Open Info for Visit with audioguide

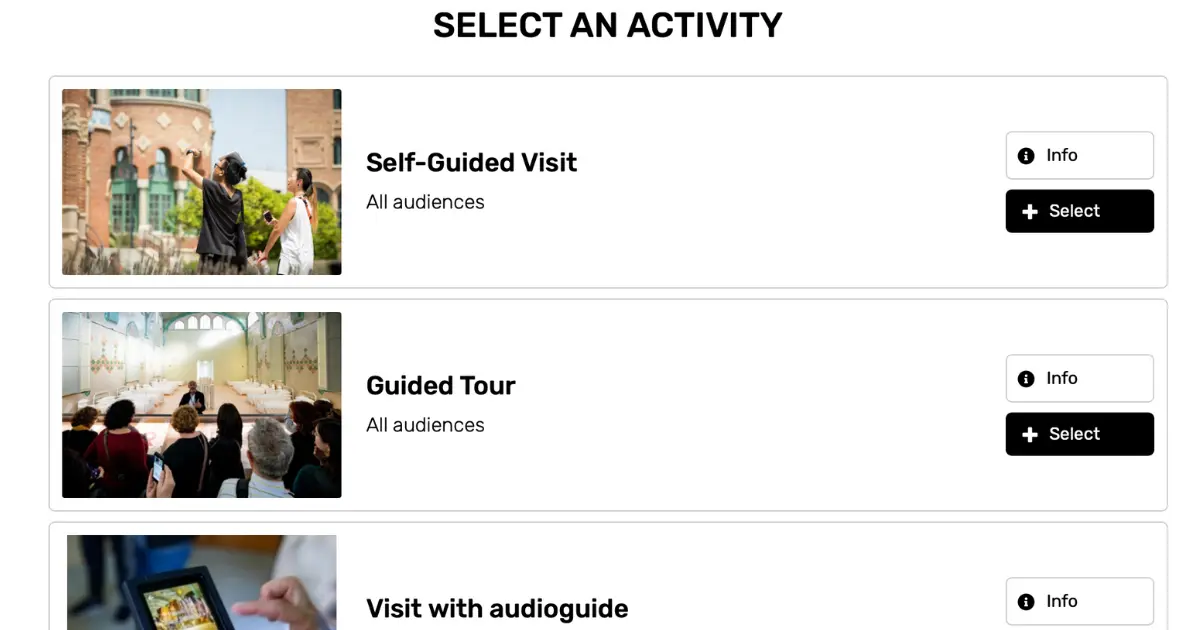pyautogui.click(x=1080, y=602)
